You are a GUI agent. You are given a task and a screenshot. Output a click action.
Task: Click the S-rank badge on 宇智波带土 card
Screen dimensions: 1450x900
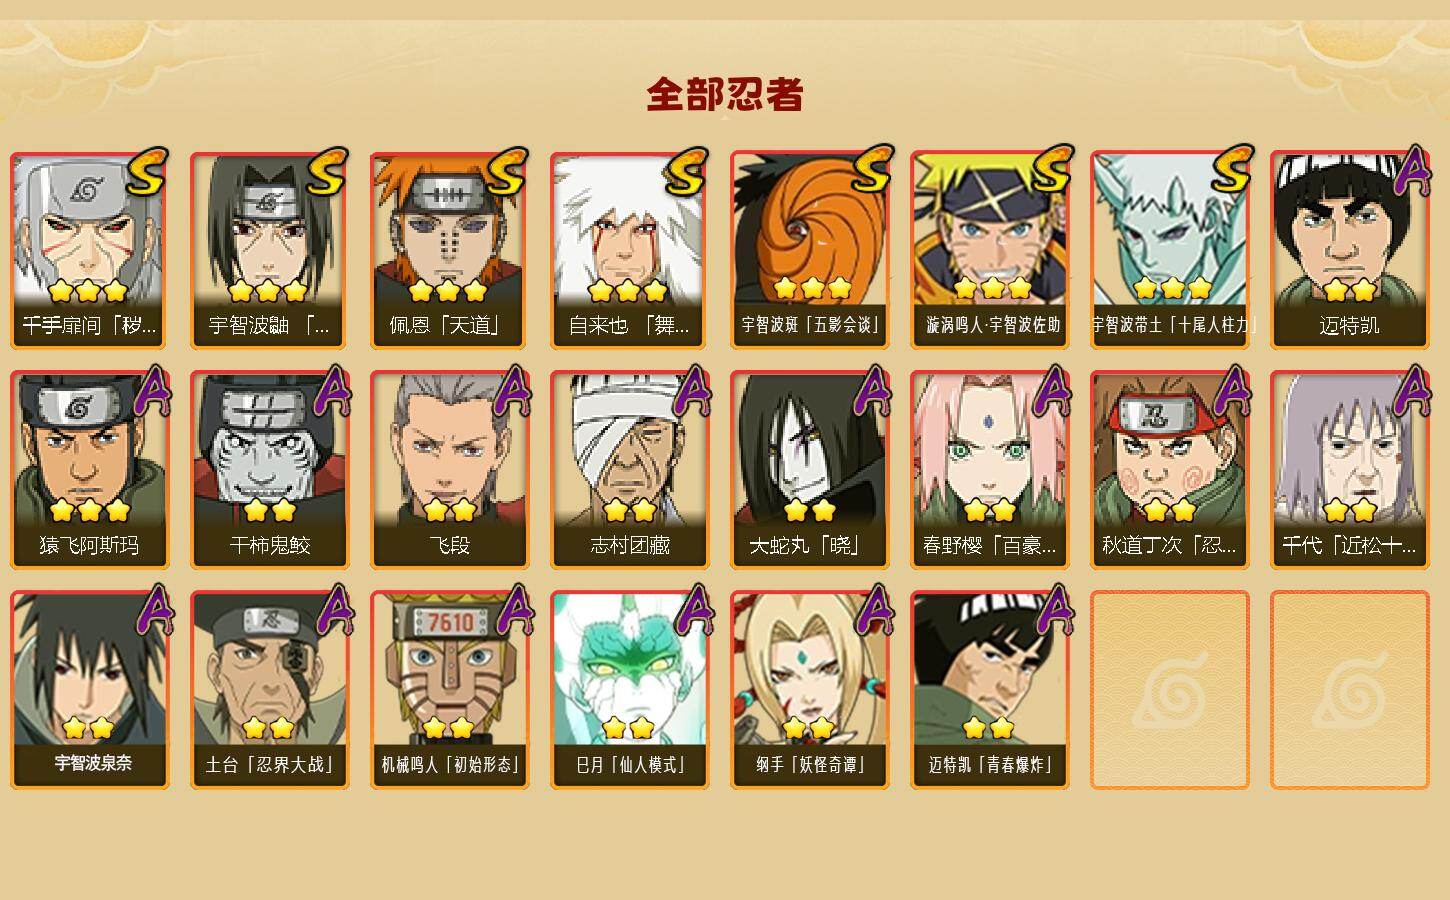pyautogui.click(x=1232, y=169)
